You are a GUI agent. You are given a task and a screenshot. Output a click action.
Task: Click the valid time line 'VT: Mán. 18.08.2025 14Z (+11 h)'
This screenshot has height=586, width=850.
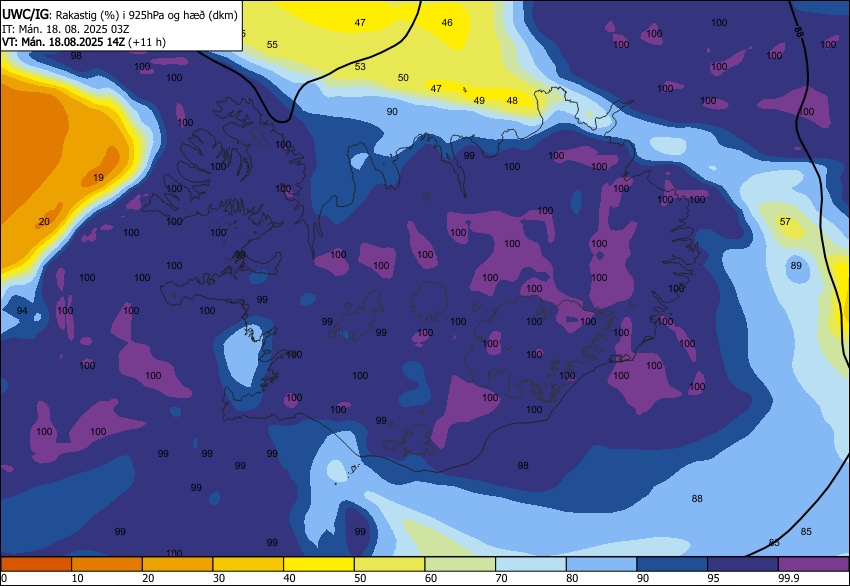[x=84, y=42]
